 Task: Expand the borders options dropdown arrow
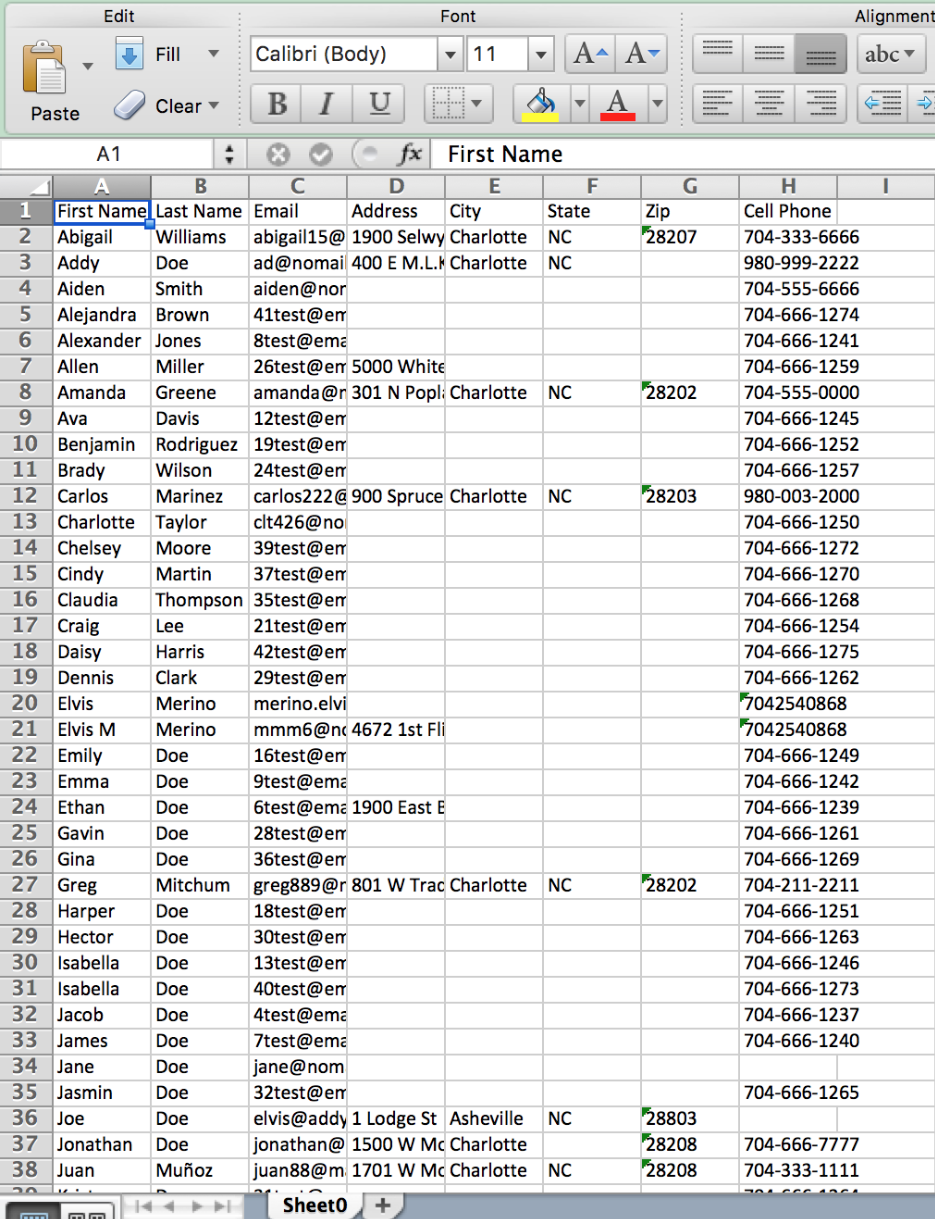[x=475, y=103]
